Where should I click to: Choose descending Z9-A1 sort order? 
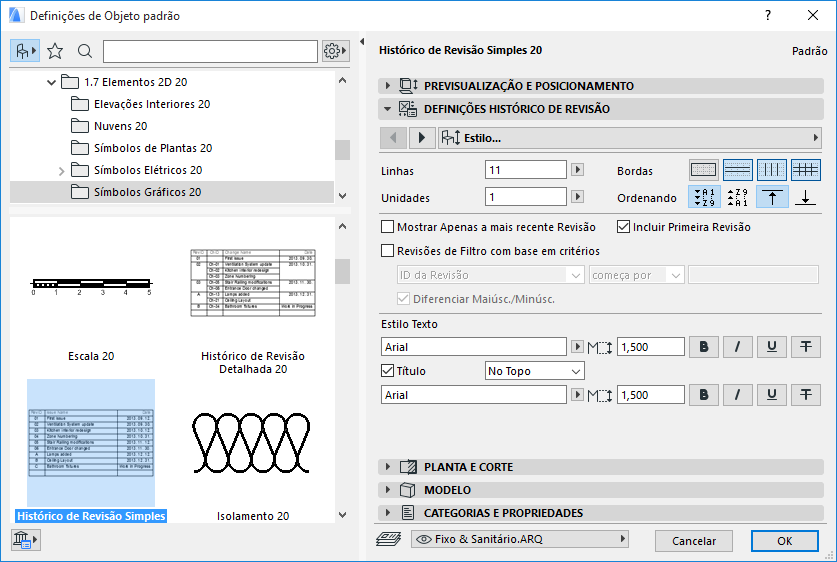(x=738, y=197)
